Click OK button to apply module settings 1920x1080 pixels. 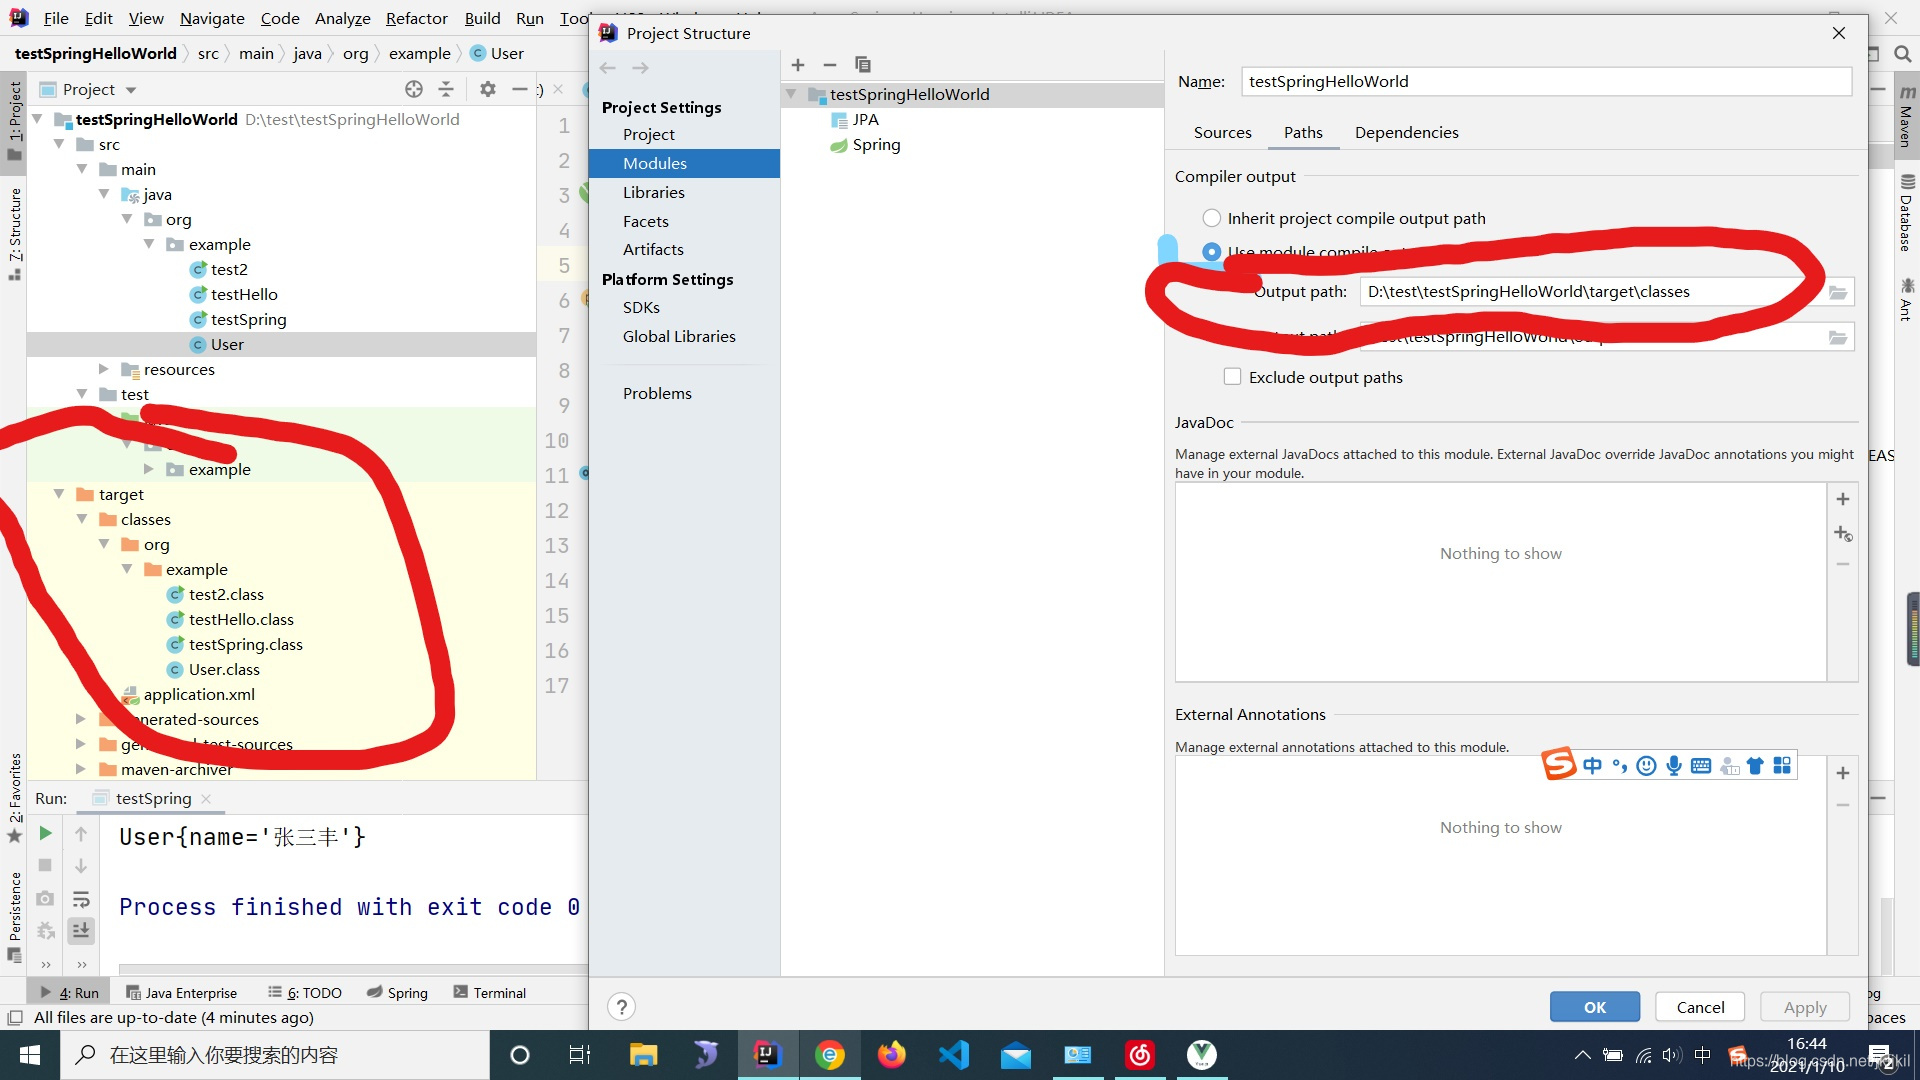pos(1594,1006)
